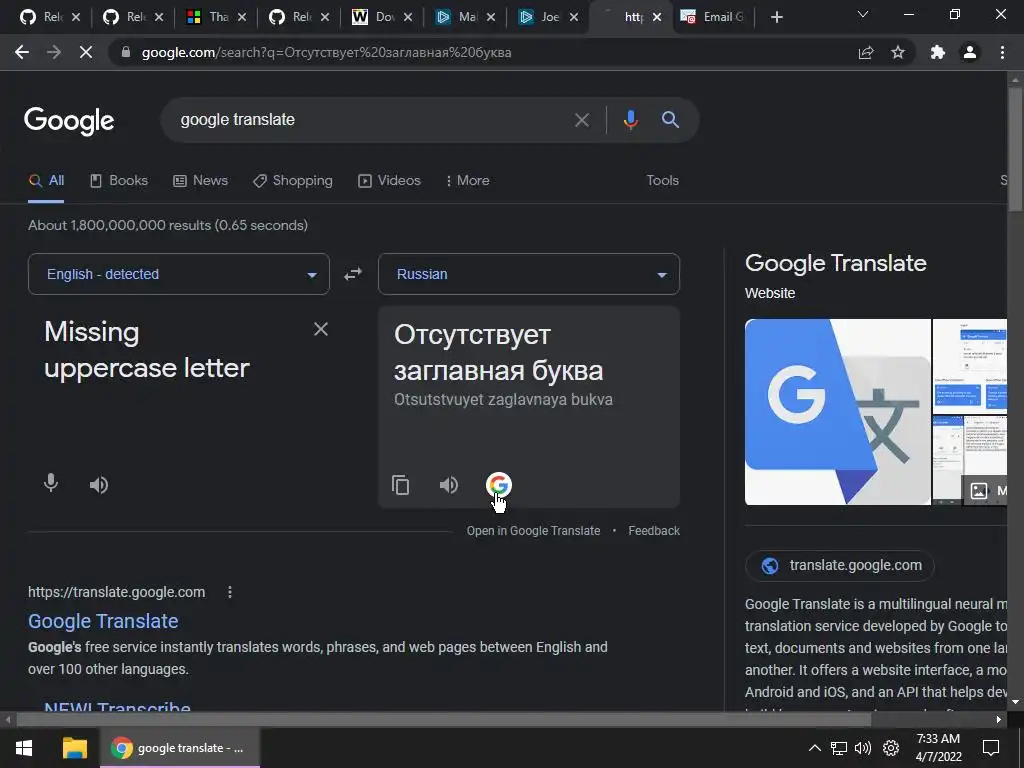
Task: Open the Chrome extensions menu
Action: pyautogui.click(x=938, y=52)
